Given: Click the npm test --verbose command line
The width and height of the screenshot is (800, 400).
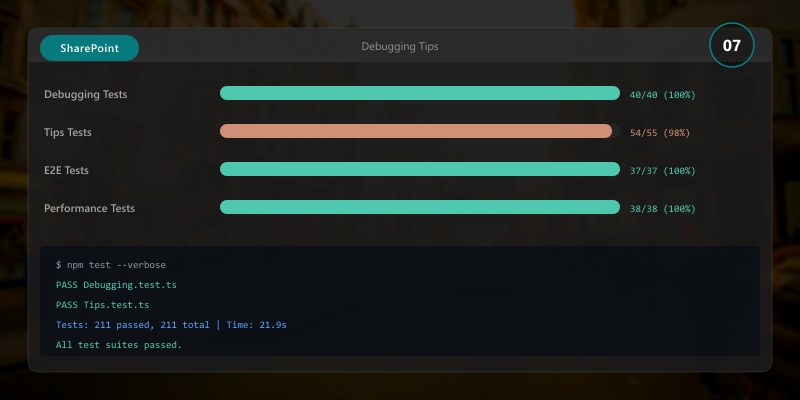Looking at the screenshot, I should click(111, 265).
